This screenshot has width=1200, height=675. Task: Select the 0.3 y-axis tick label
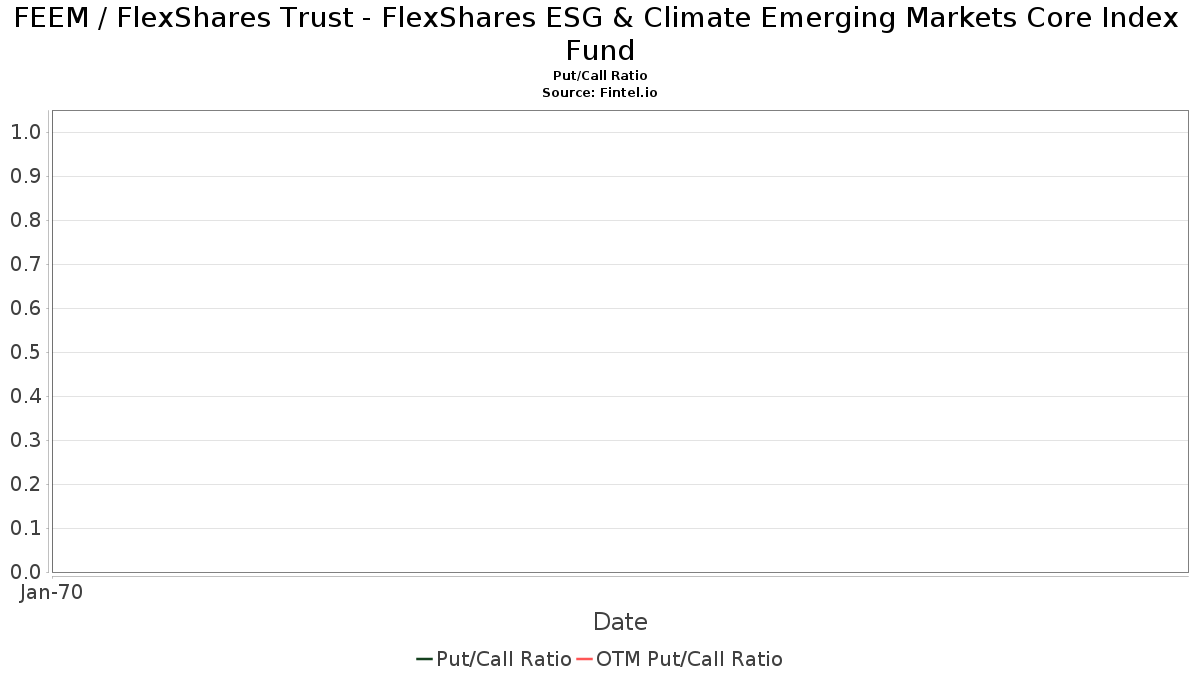coord(25,440)
